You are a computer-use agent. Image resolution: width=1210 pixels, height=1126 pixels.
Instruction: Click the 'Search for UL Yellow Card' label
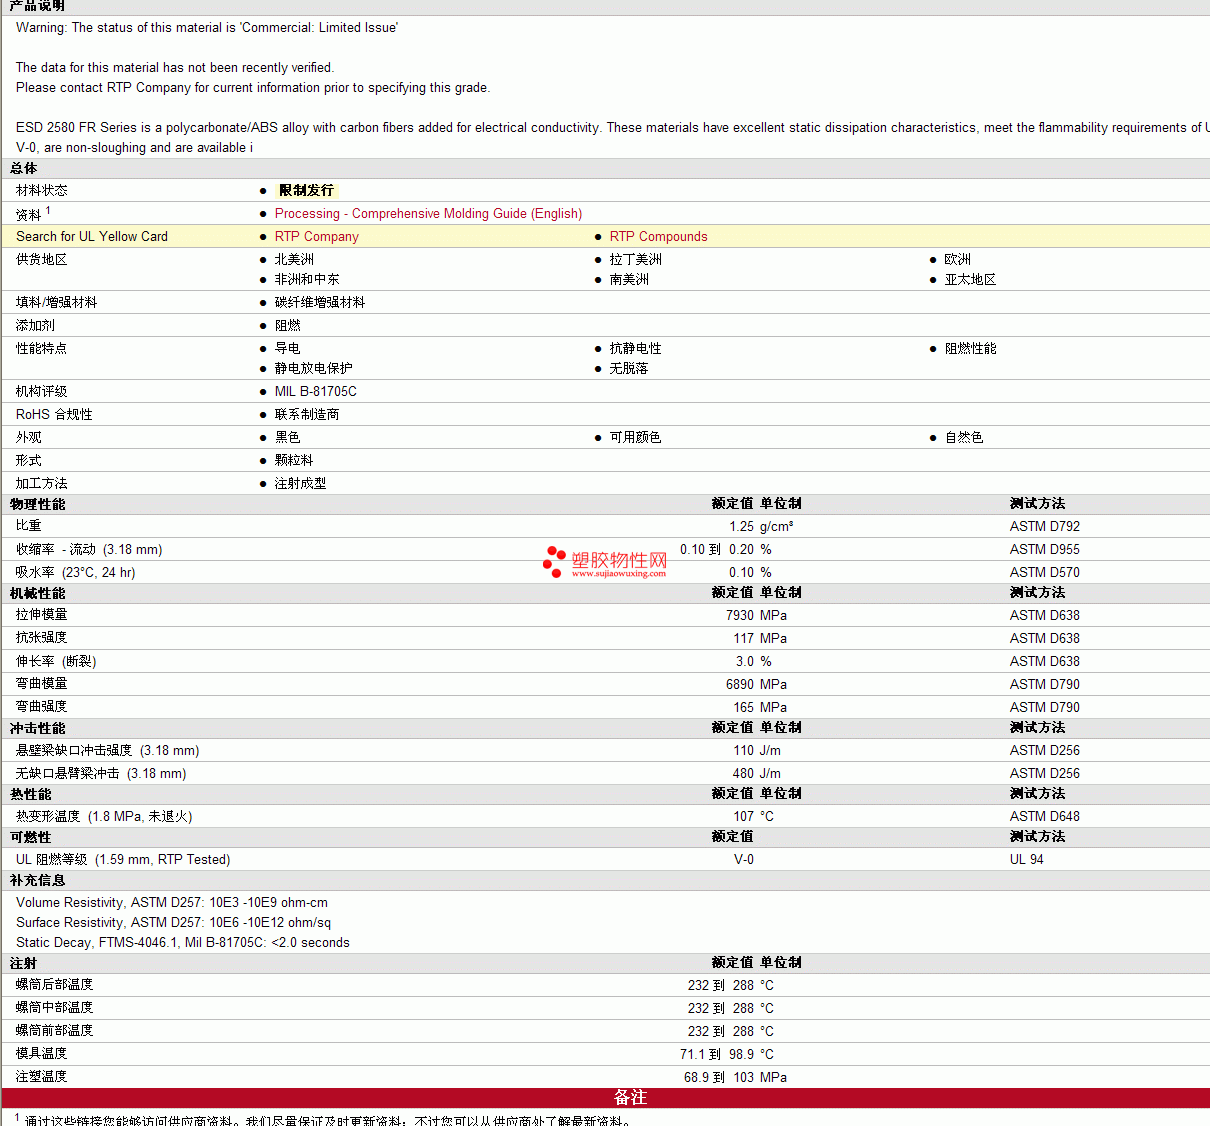pyautogui.click(x=92, y=236)
